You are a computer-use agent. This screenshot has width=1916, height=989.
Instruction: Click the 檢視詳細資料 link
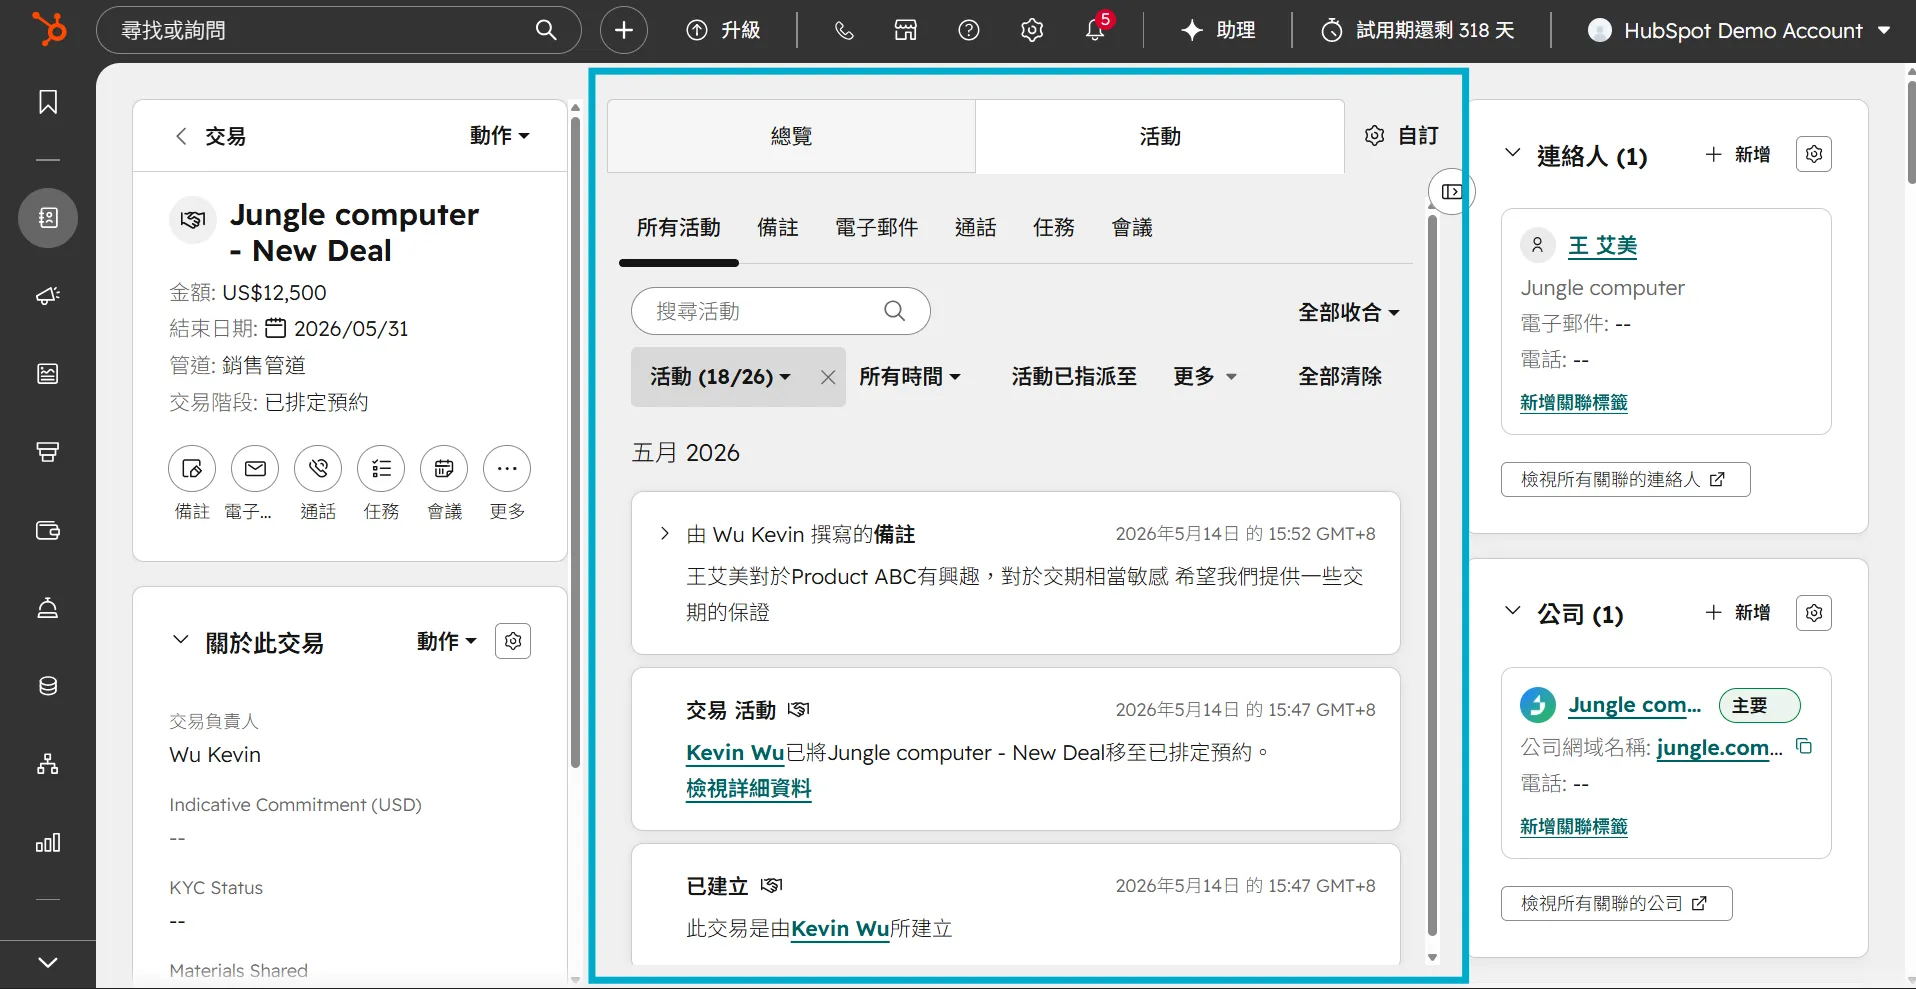click(x=749, y=789)
